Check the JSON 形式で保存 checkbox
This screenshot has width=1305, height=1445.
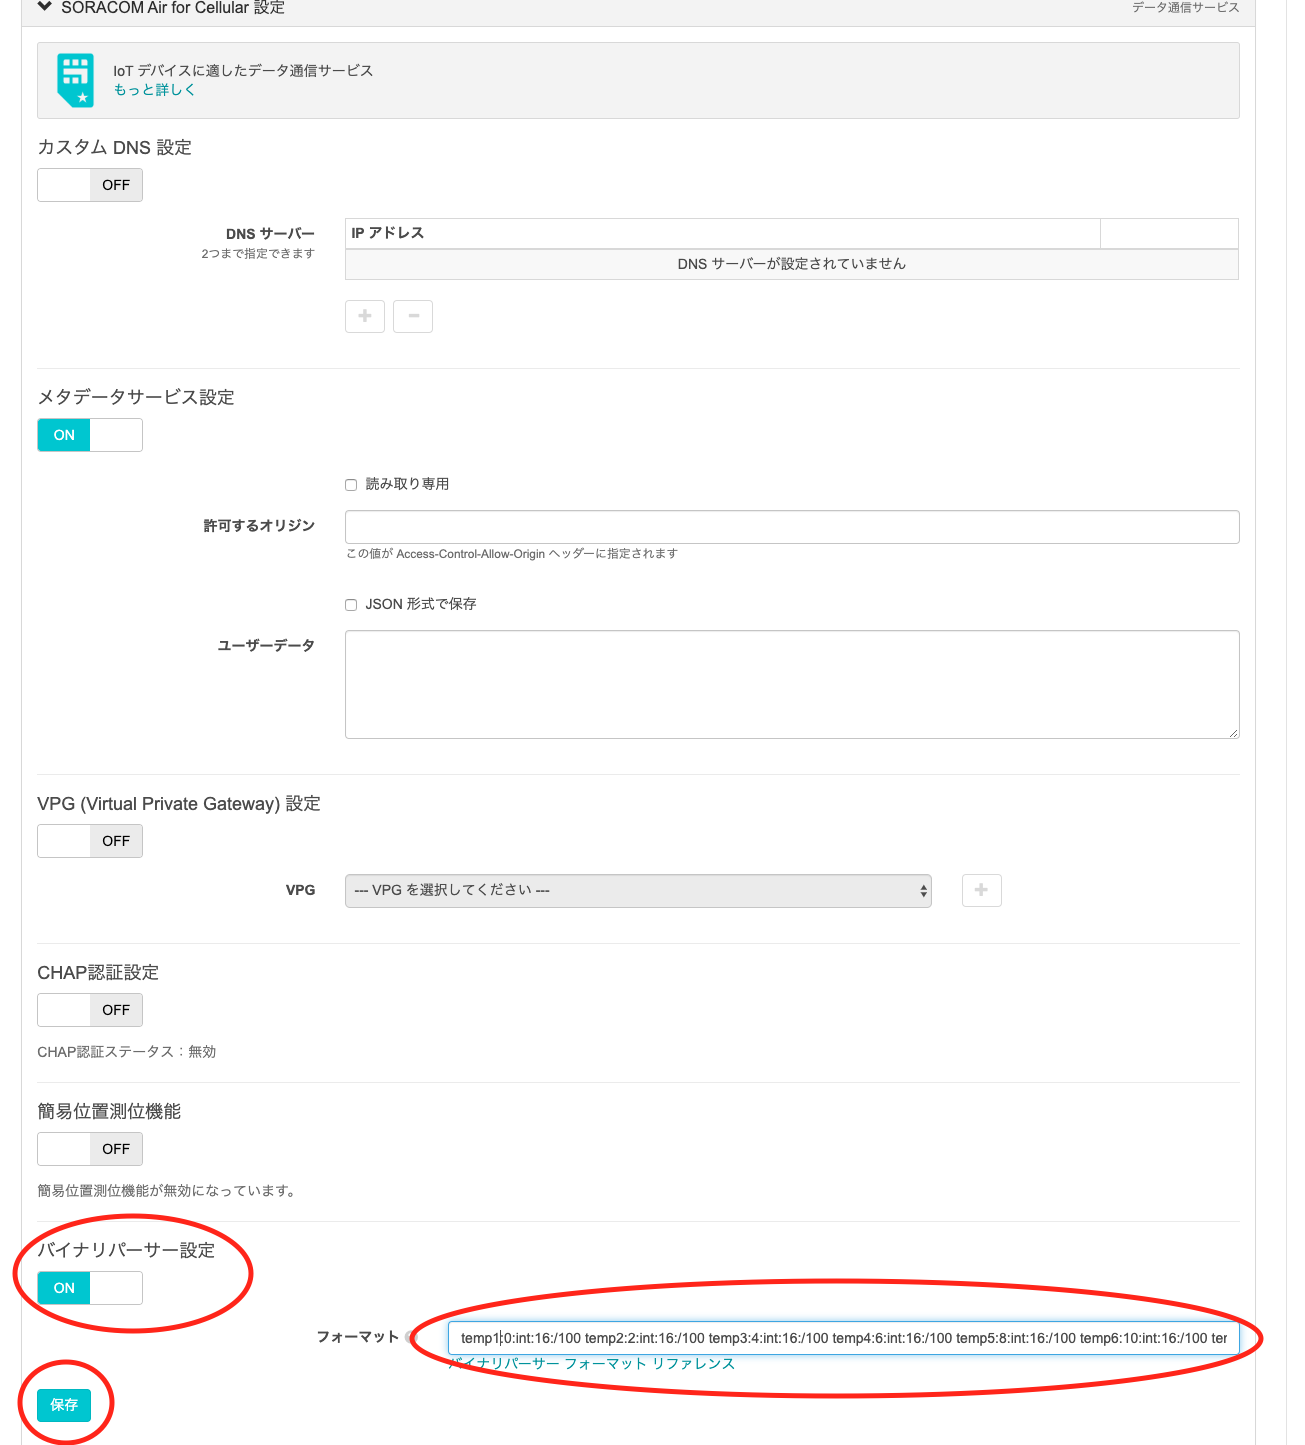click(351, 605)
